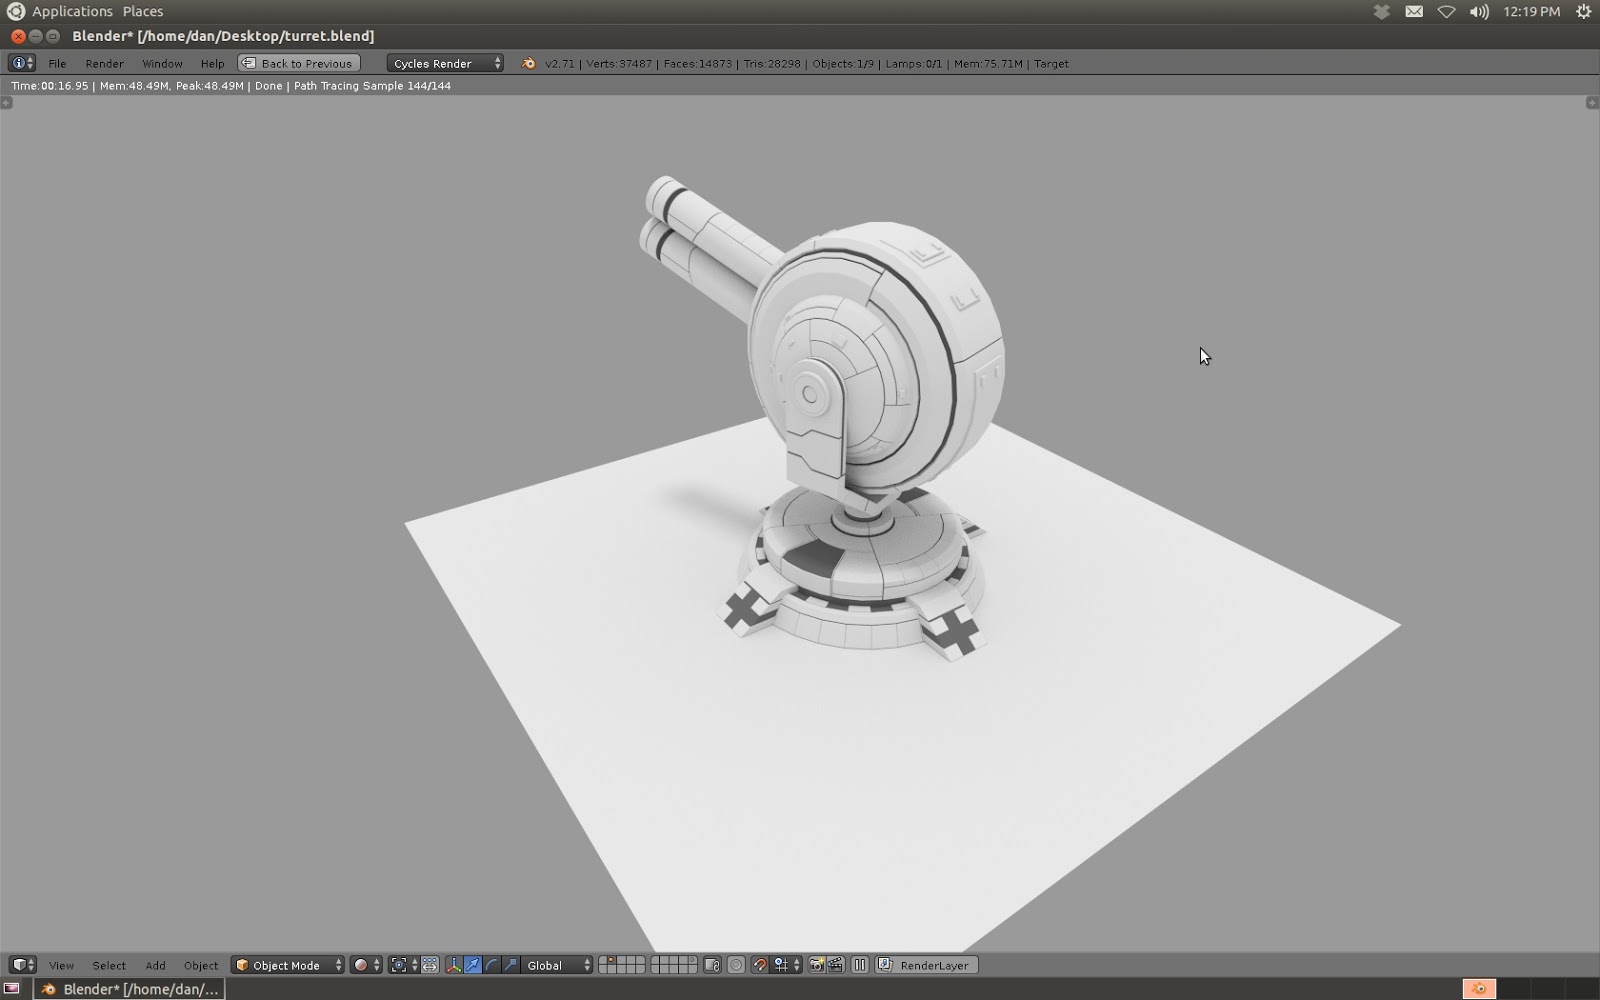This screenshot has height=1000, width=1600.
Task: Click the editor type selector cube icon
Action: pos(20,965)
